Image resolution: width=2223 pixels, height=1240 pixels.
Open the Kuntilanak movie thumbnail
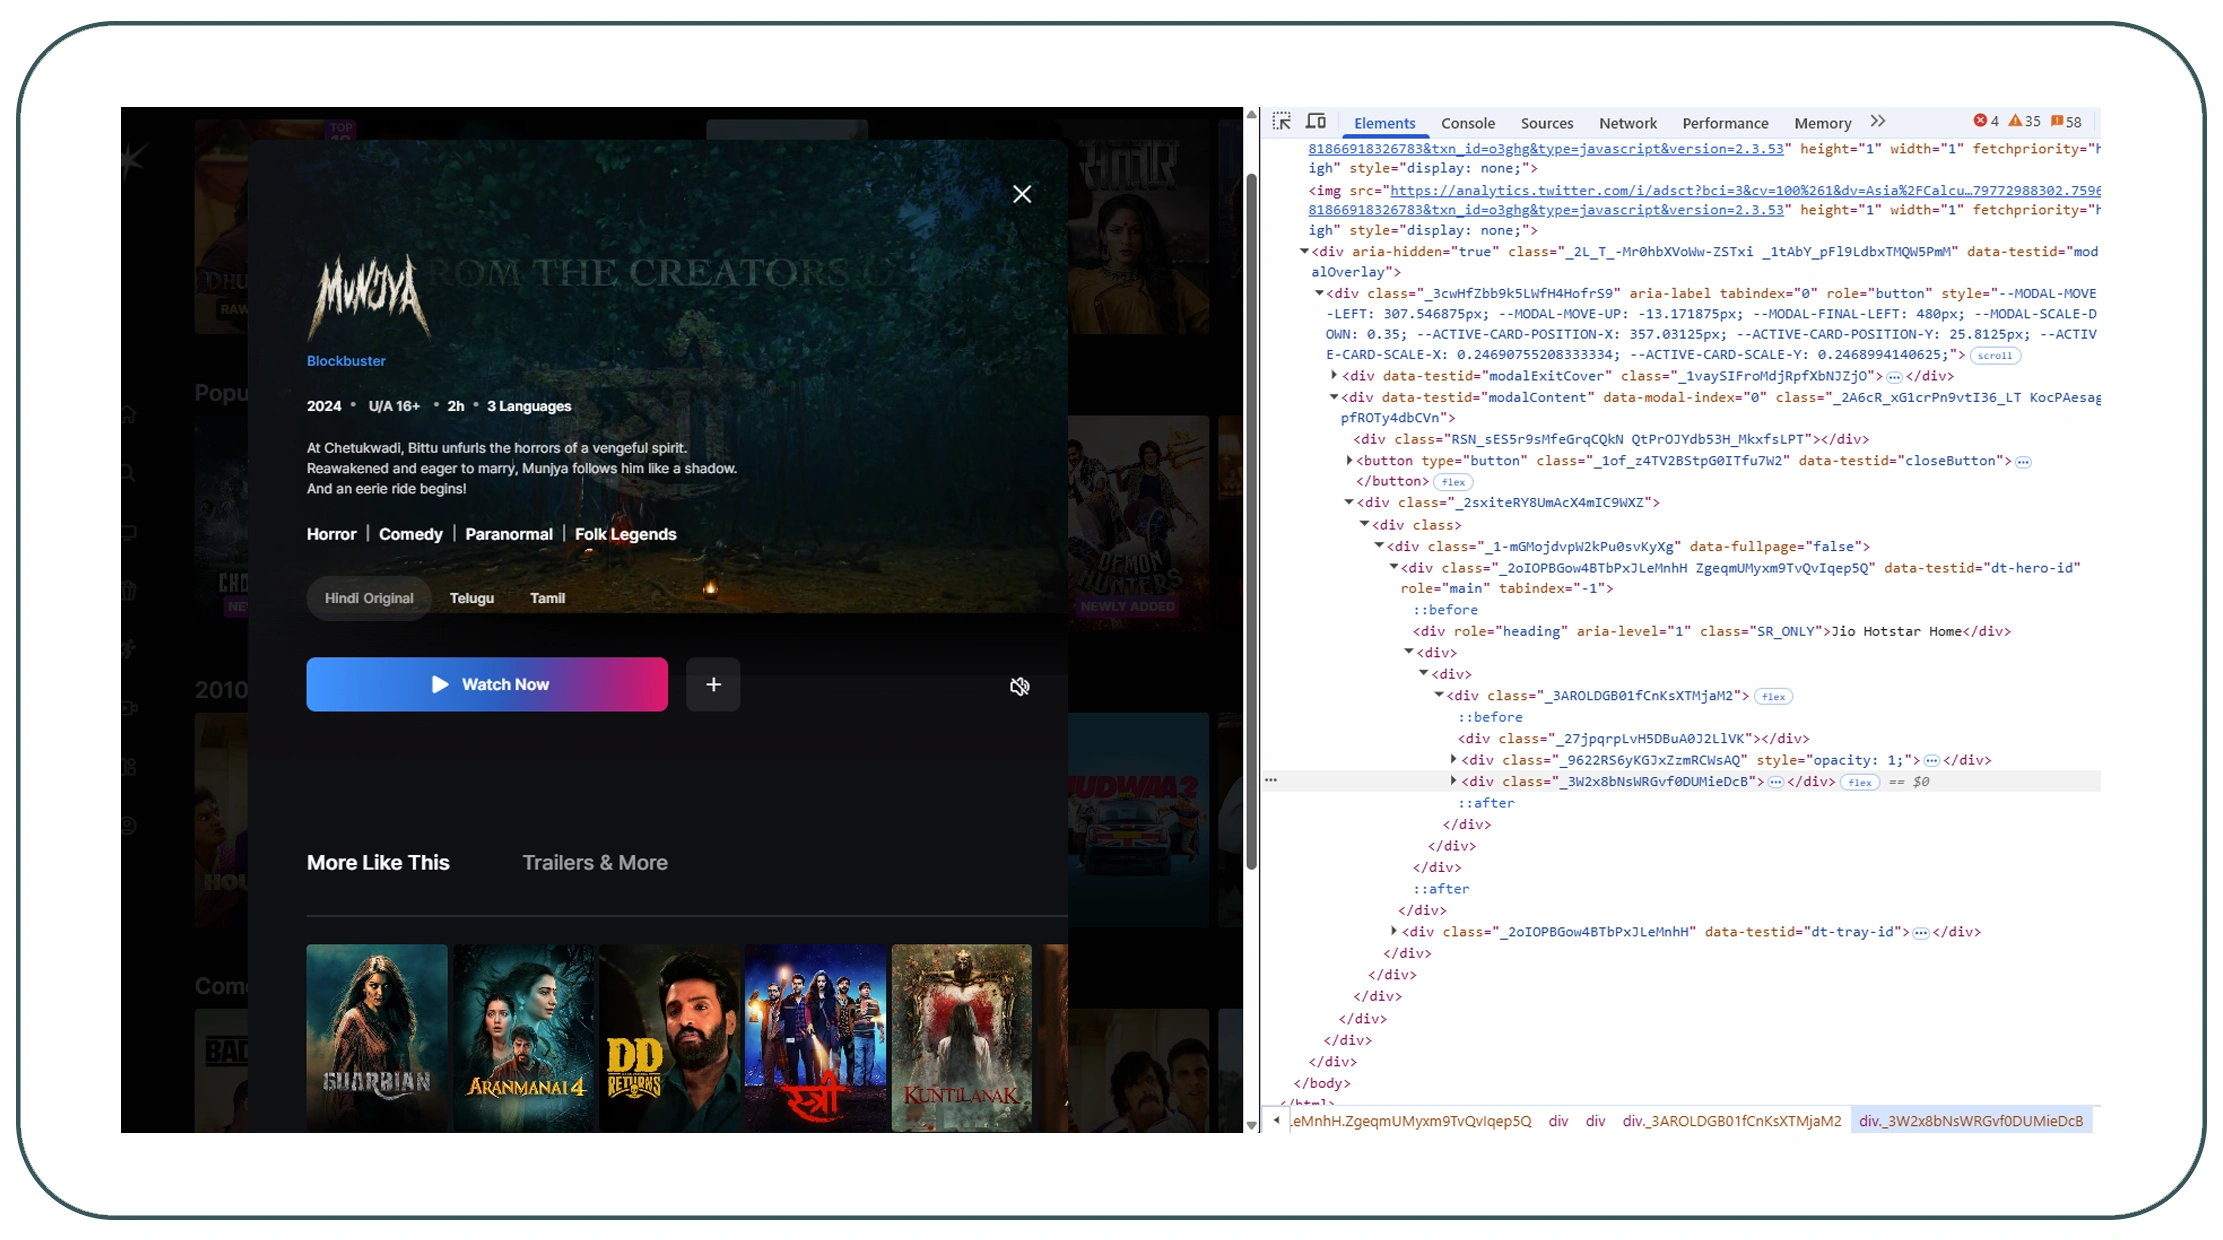961,1038
